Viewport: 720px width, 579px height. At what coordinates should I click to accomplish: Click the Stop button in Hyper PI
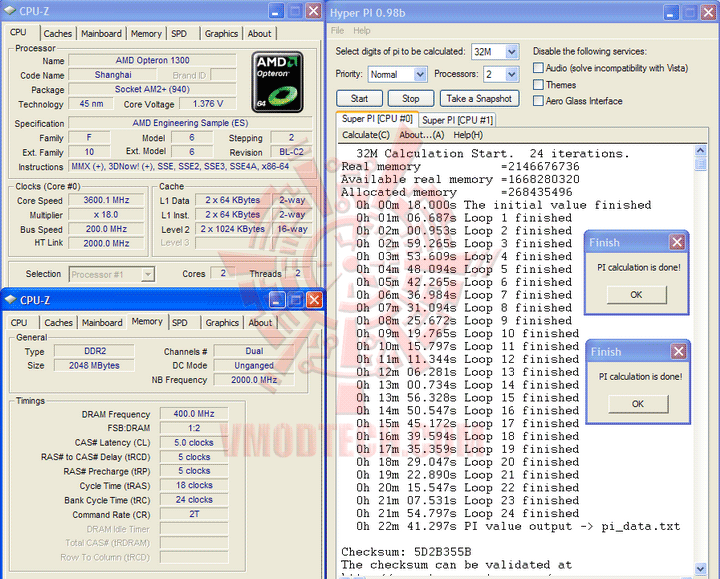coord(411,98)
